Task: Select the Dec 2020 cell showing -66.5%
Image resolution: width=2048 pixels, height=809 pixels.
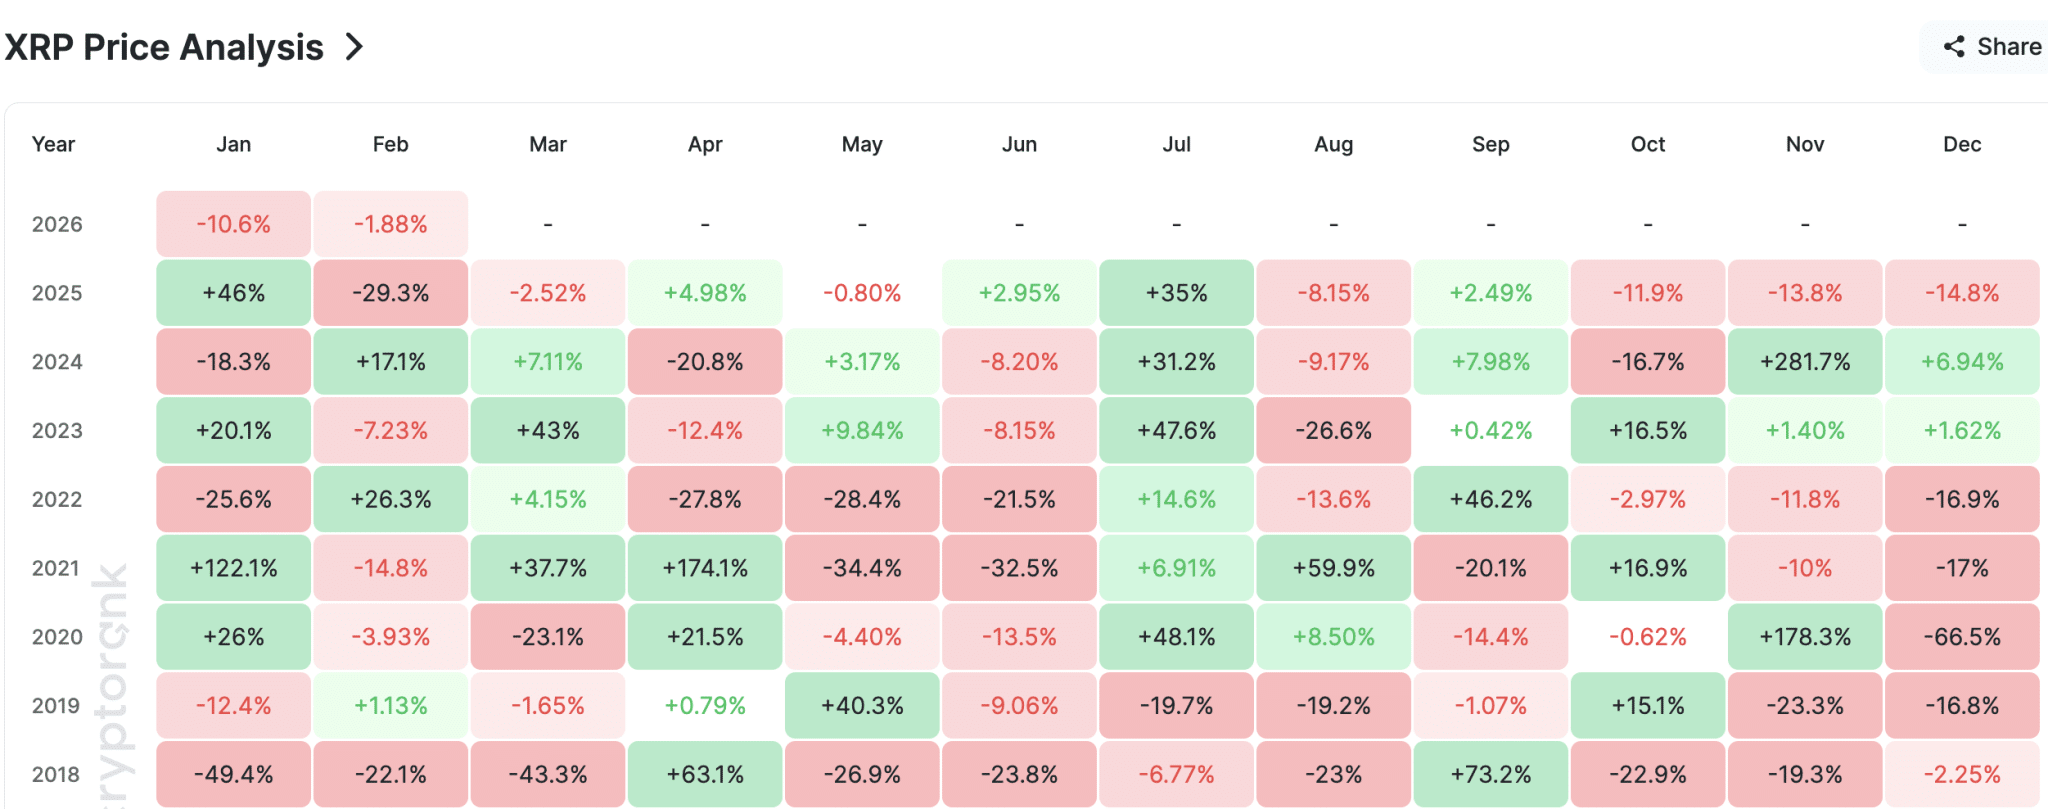Action: [1961, 636]
